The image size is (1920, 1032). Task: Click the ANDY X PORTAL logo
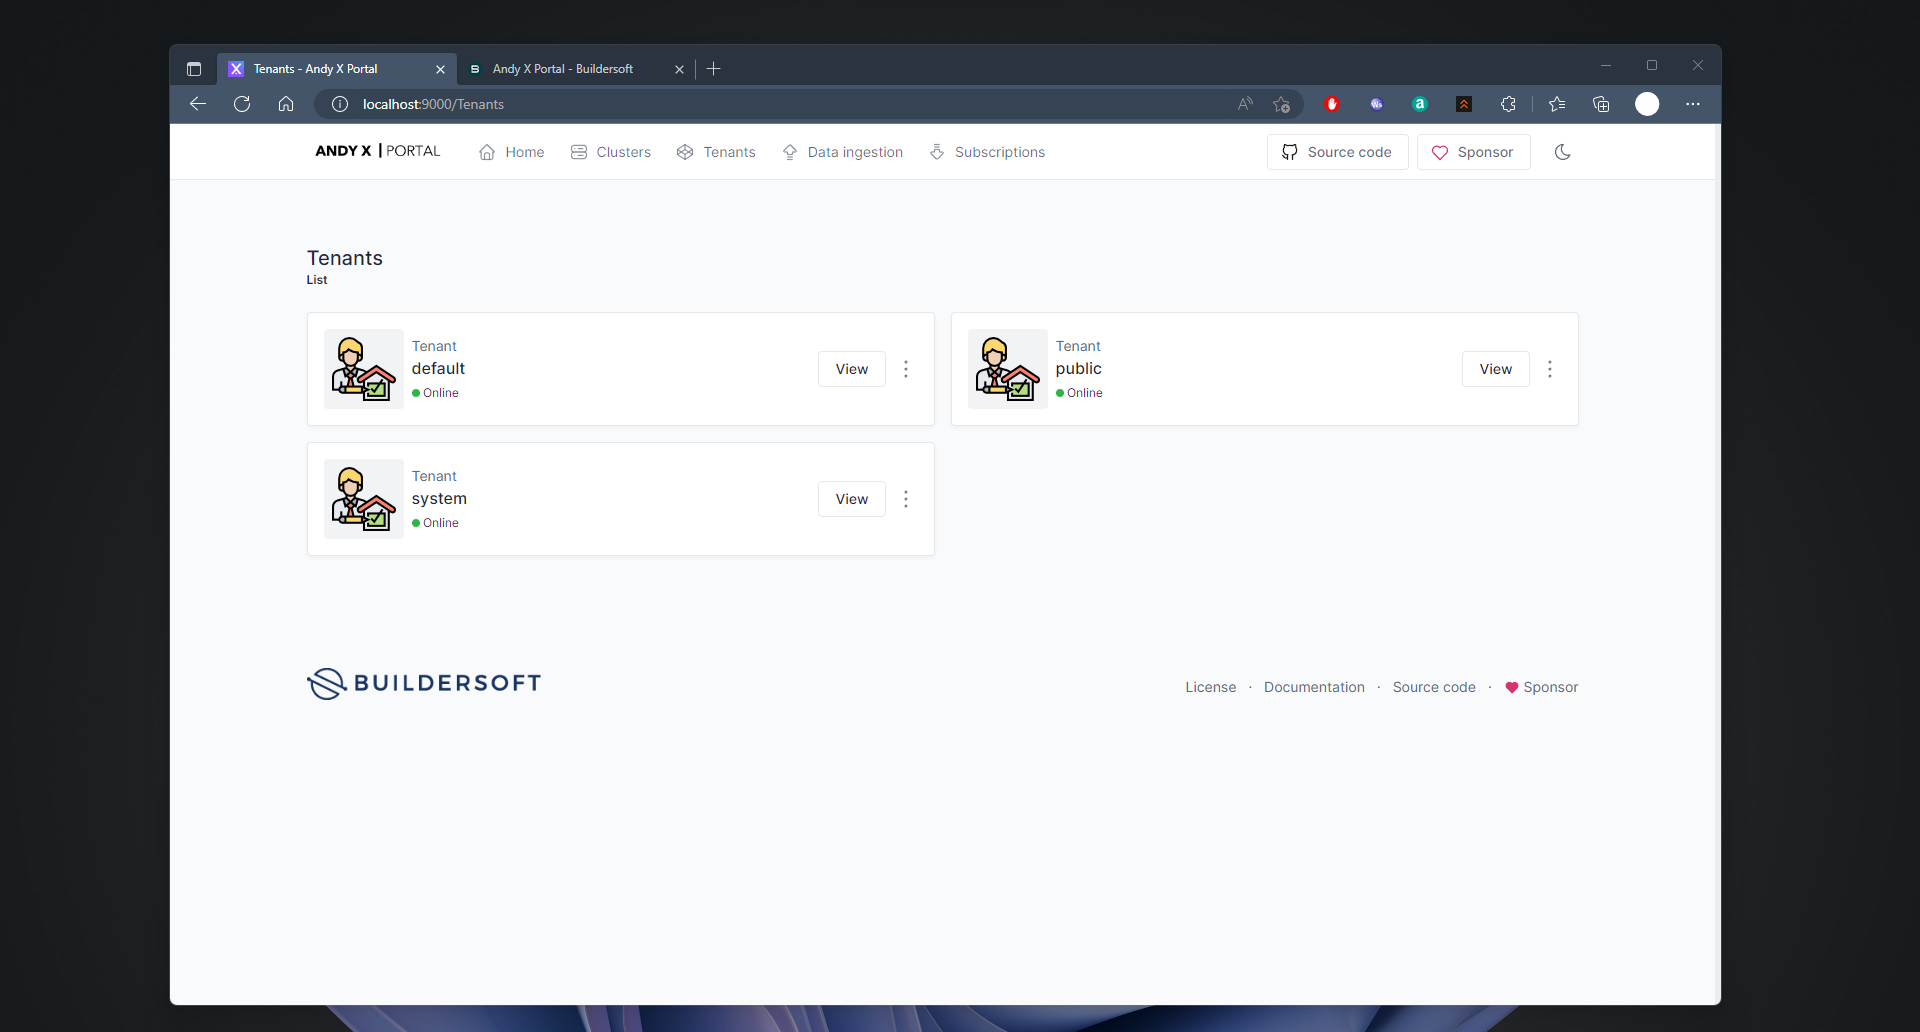pos(378,151)
